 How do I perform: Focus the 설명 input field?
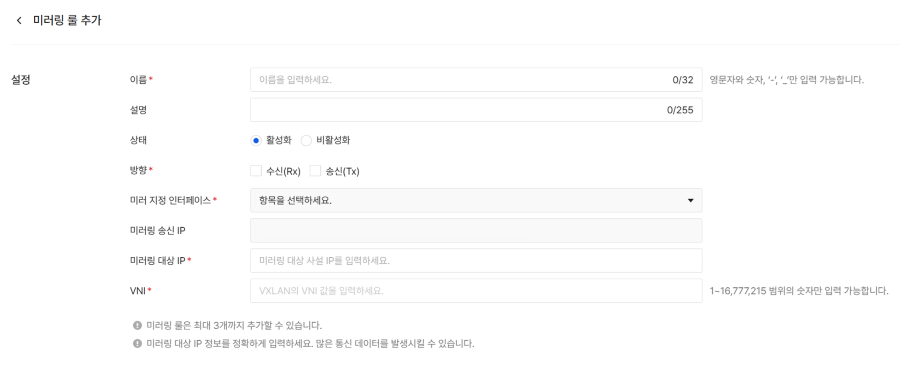476,110
